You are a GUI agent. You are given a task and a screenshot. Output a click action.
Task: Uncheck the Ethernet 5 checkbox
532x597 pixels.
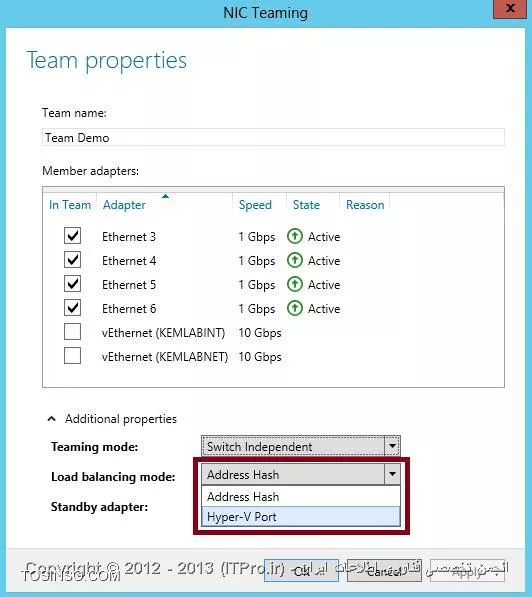click(72, 284)
